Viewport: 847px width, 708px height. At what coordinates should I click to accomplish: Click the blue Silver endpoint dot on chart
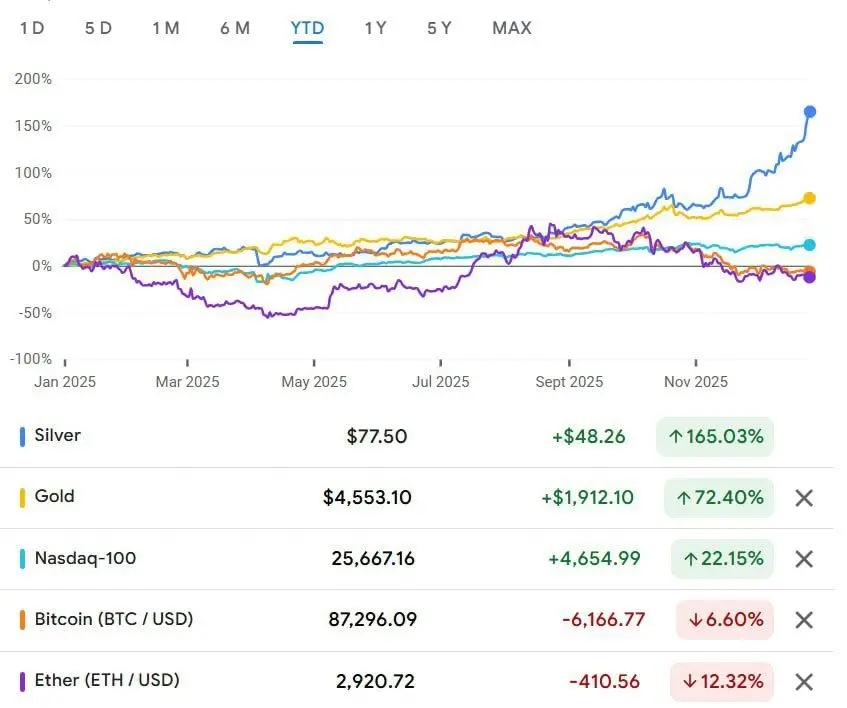810,112
